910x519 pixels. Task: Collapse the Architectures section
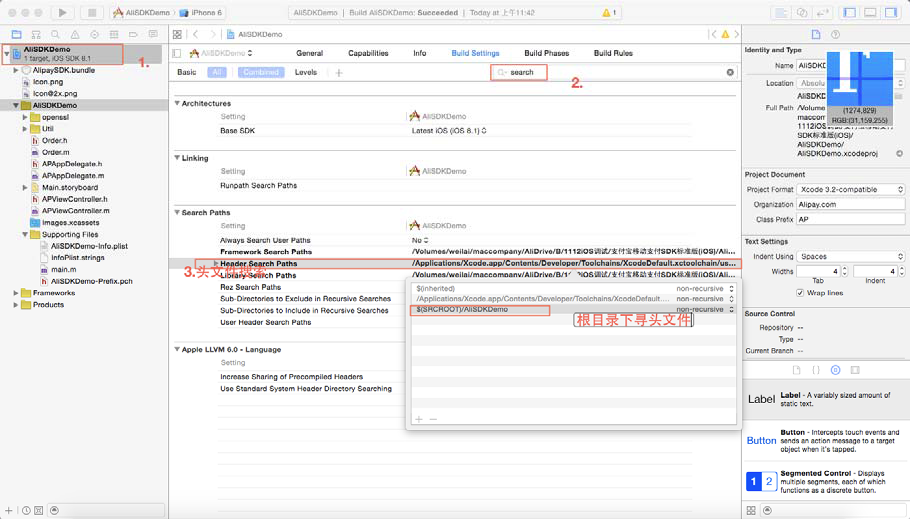click(177, 103)
